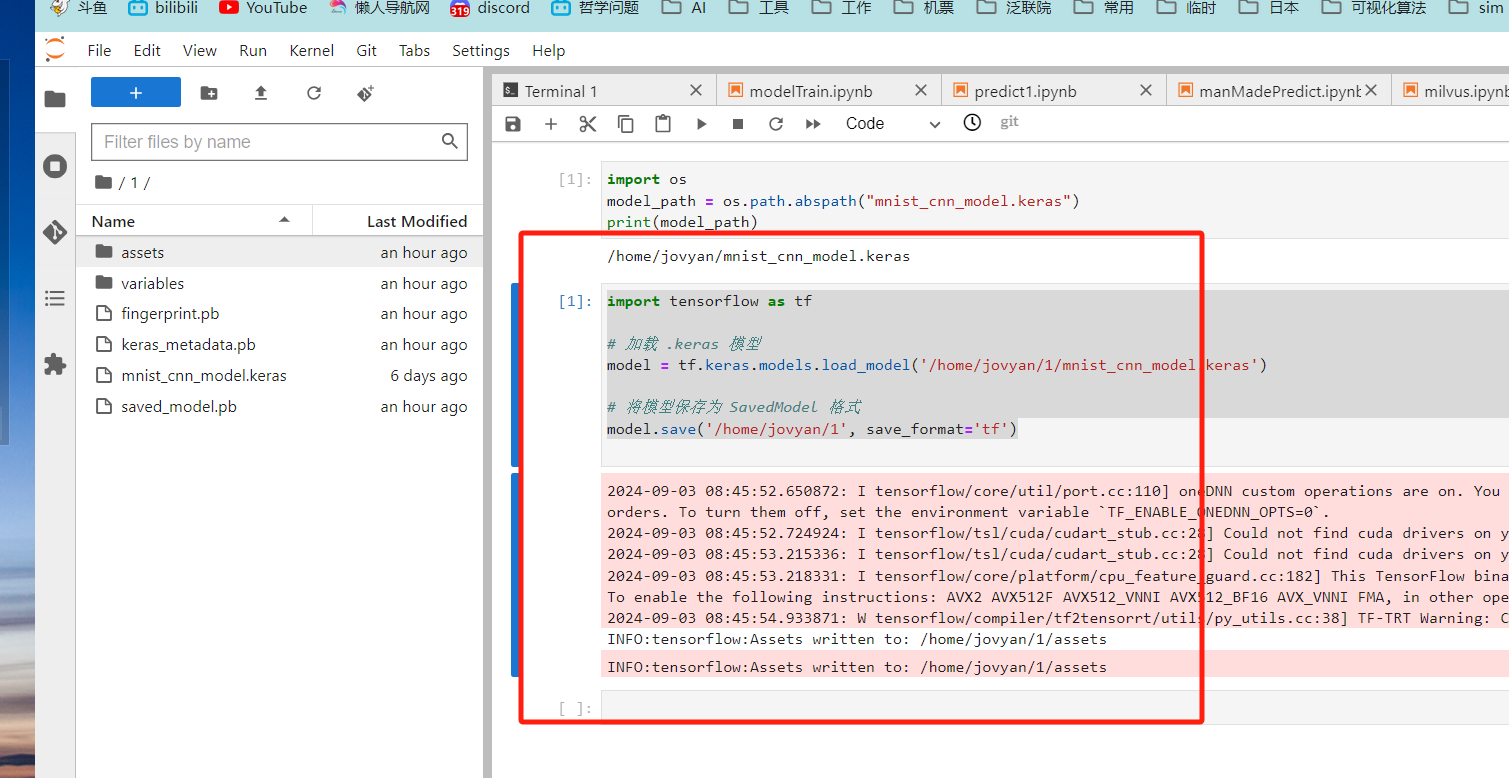
Task: Open the table of contents panel
Action: pyautogui.click(x=55, y=298)
